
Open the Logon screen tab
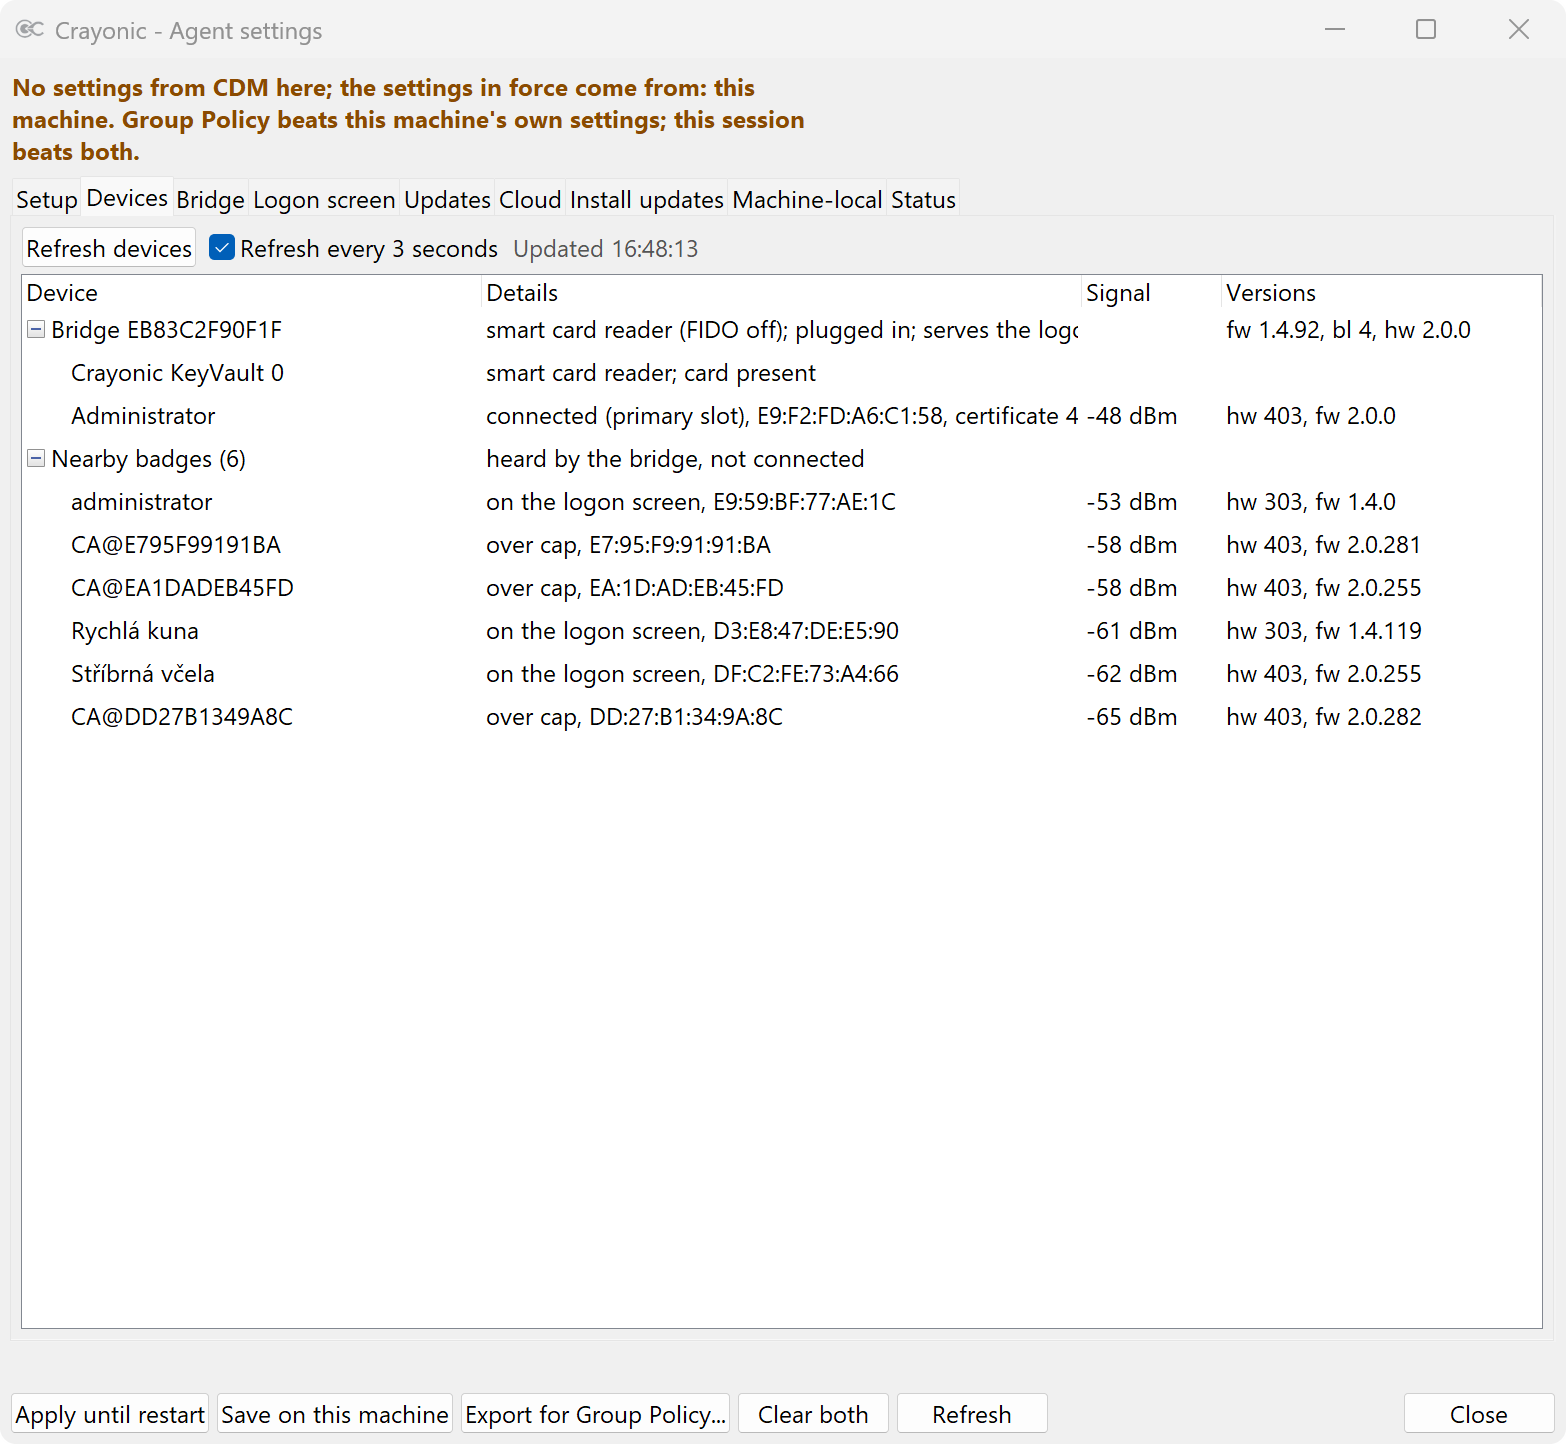click(324, 199)
